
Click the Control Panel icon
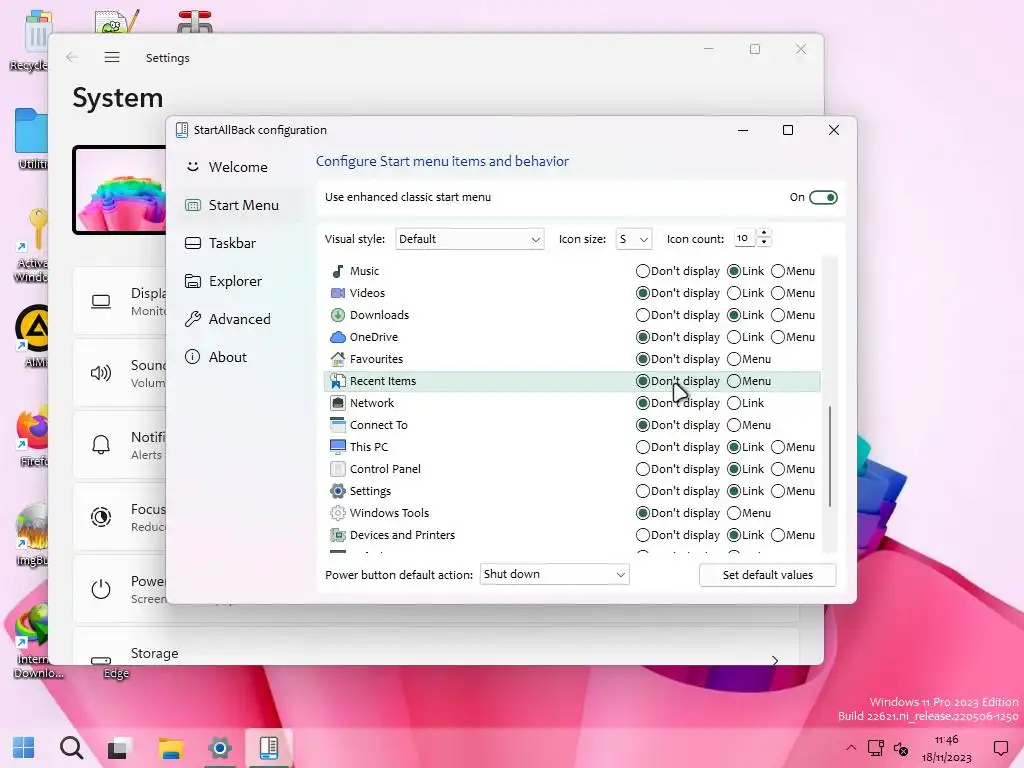point(338,469)
